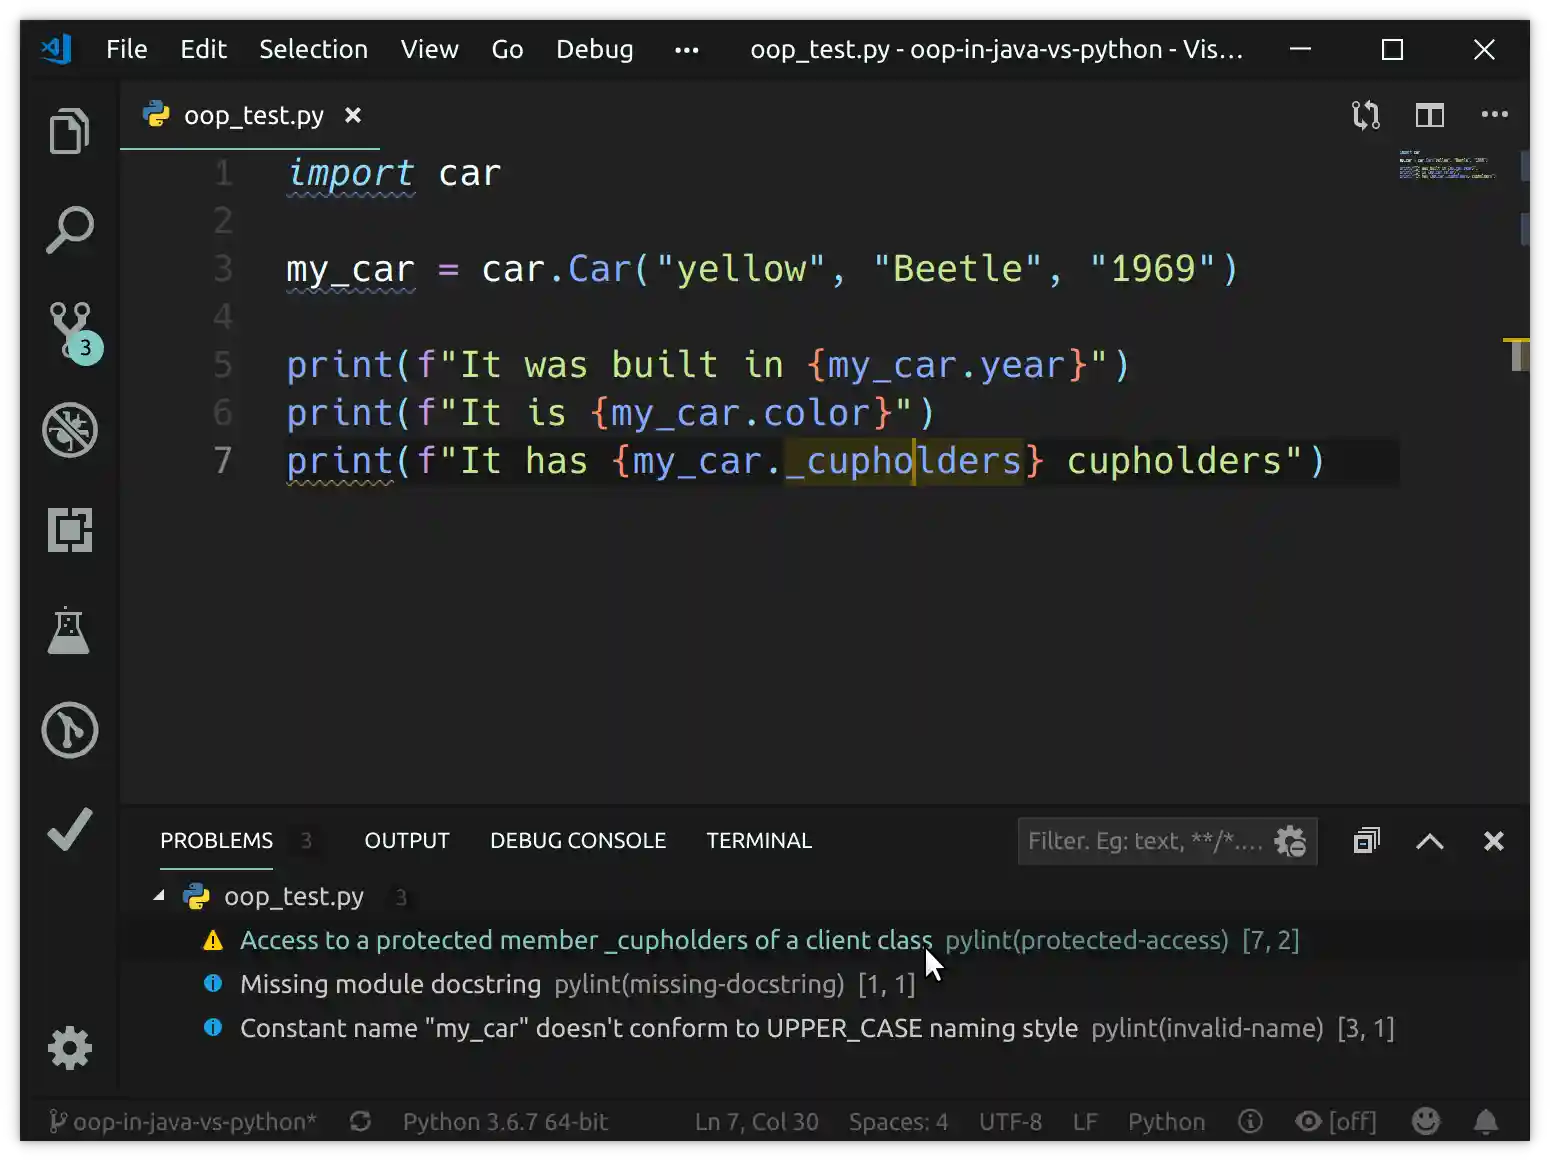Open the Extensions view
This screenshot has width=1550, height=1161.
(69, 530)
